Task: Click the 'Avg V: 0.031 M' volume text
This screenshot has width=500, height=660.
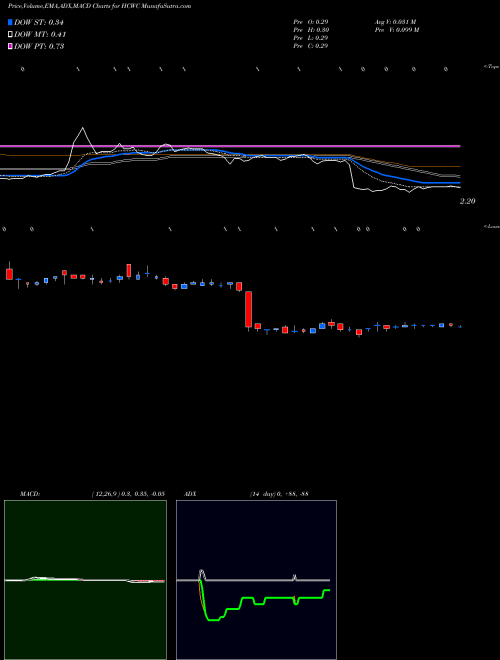Action: click(x=395, y=21)
